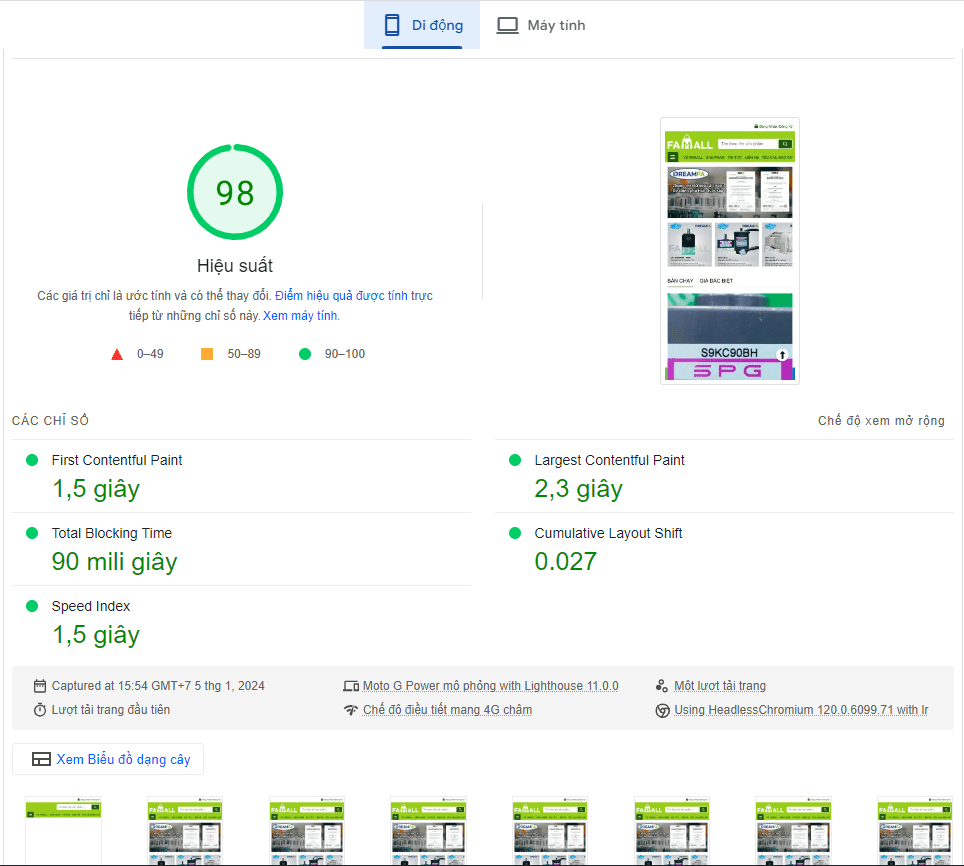The width and height of the screenshot is (964, 866).
Task: Click the device icon beside Moto G Power
Action: coord(351,686)
